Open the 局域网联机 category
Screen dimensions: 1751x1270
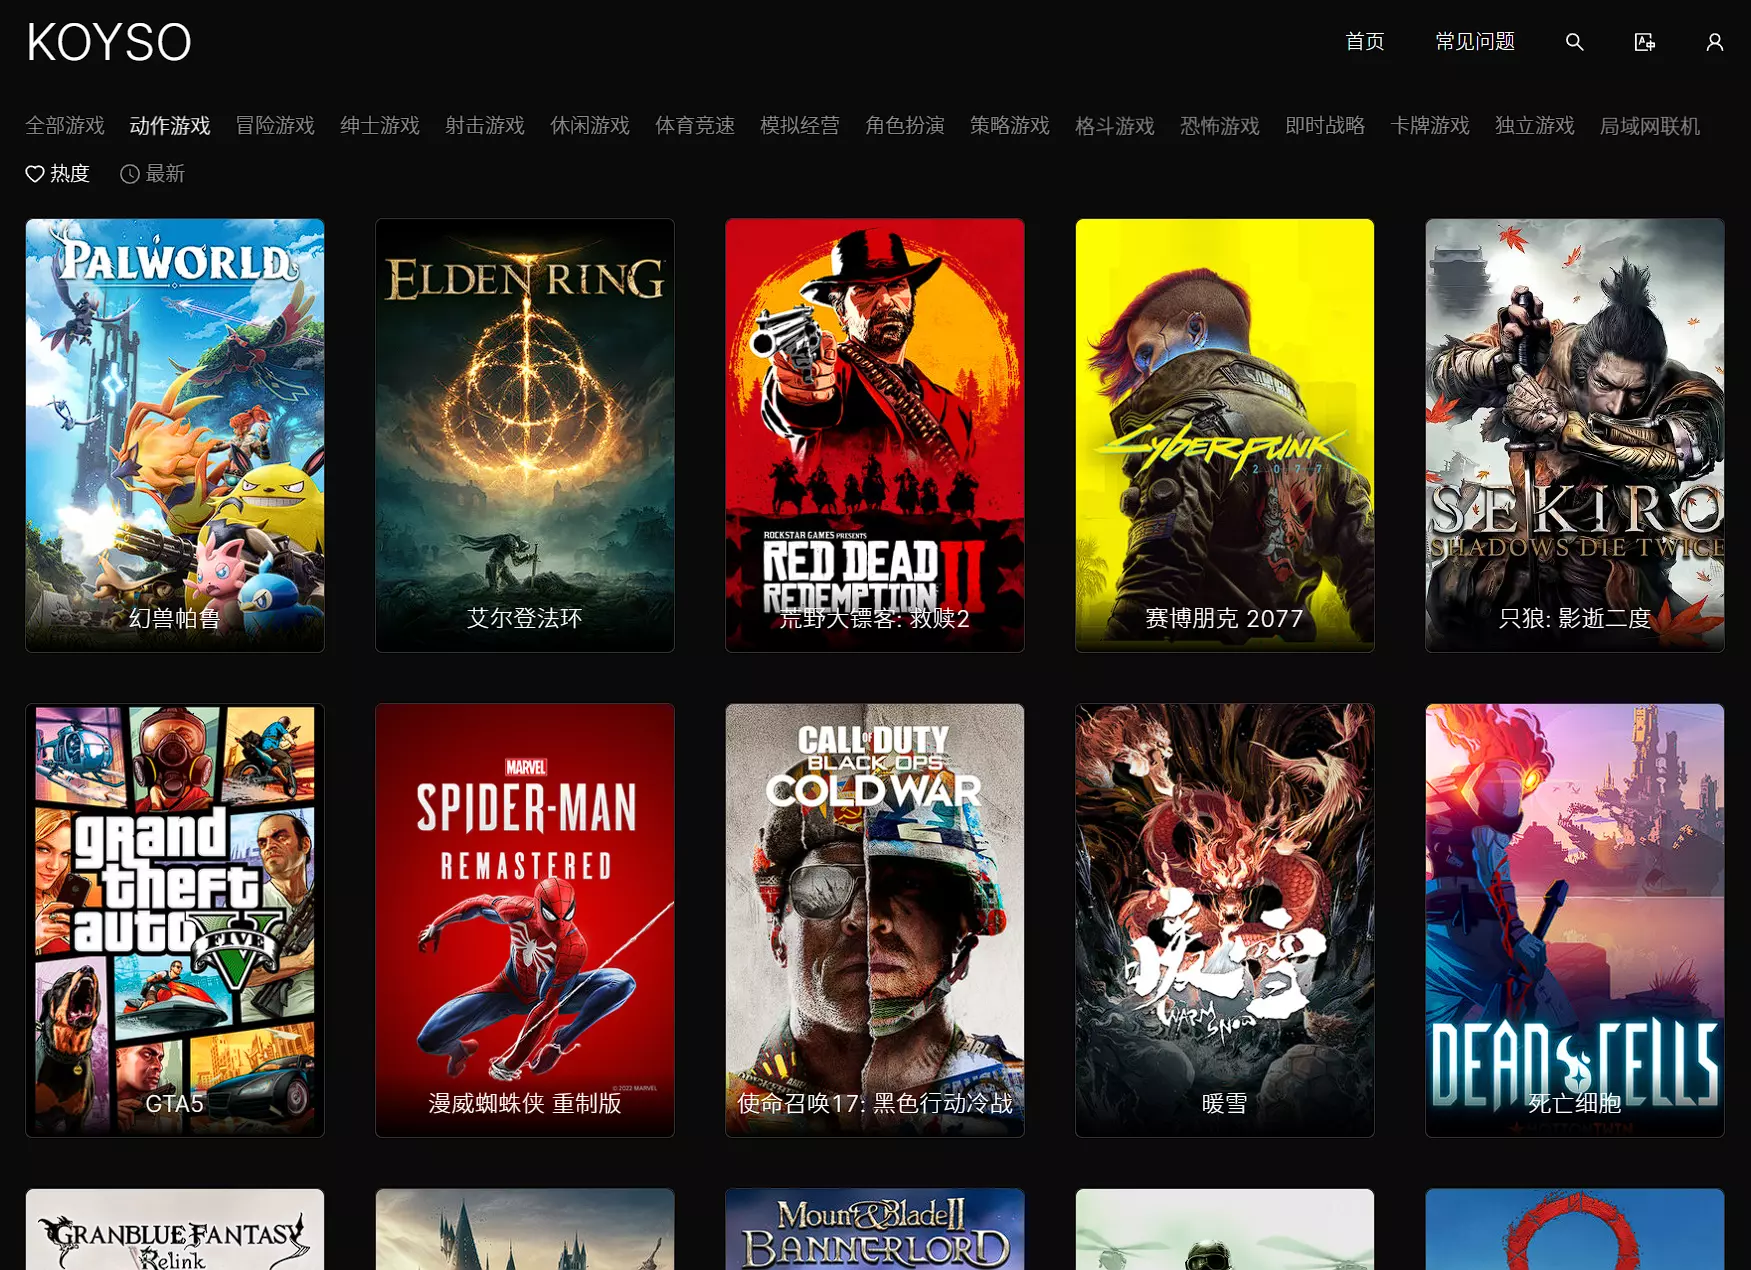(x=1649, y=126)
